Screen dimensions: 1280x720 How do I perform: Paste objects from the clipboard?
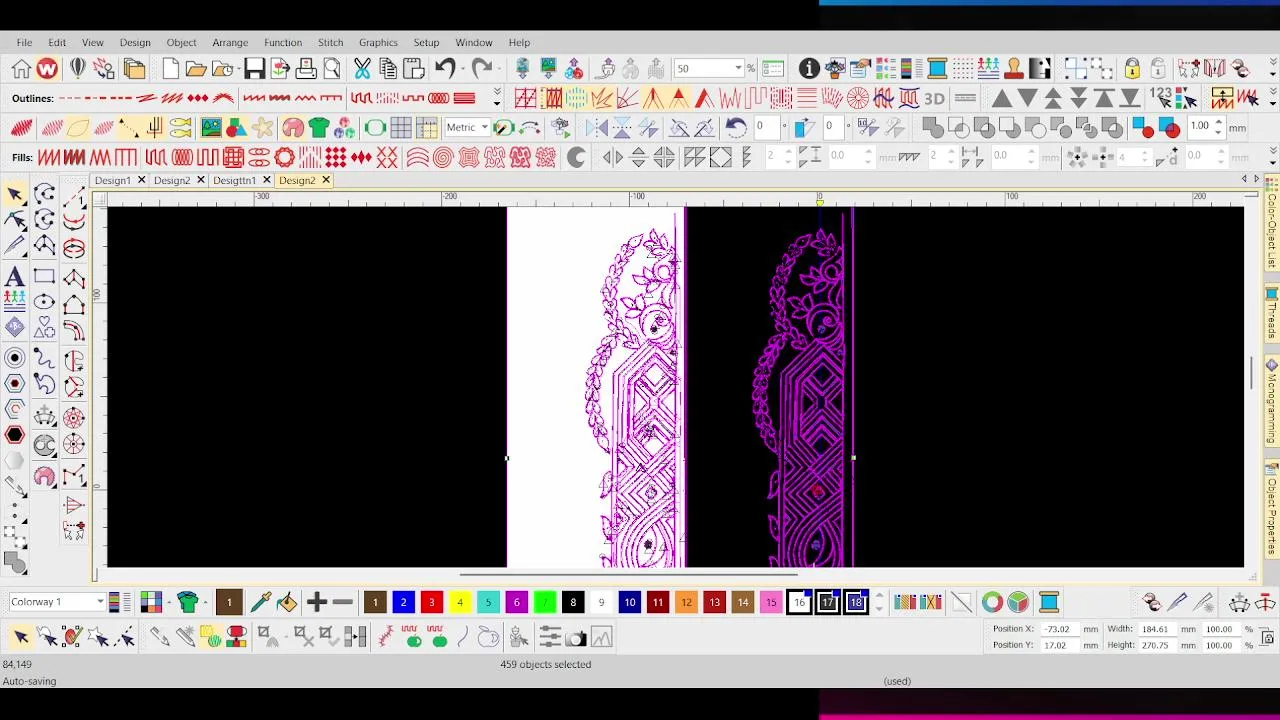[413, 68]
